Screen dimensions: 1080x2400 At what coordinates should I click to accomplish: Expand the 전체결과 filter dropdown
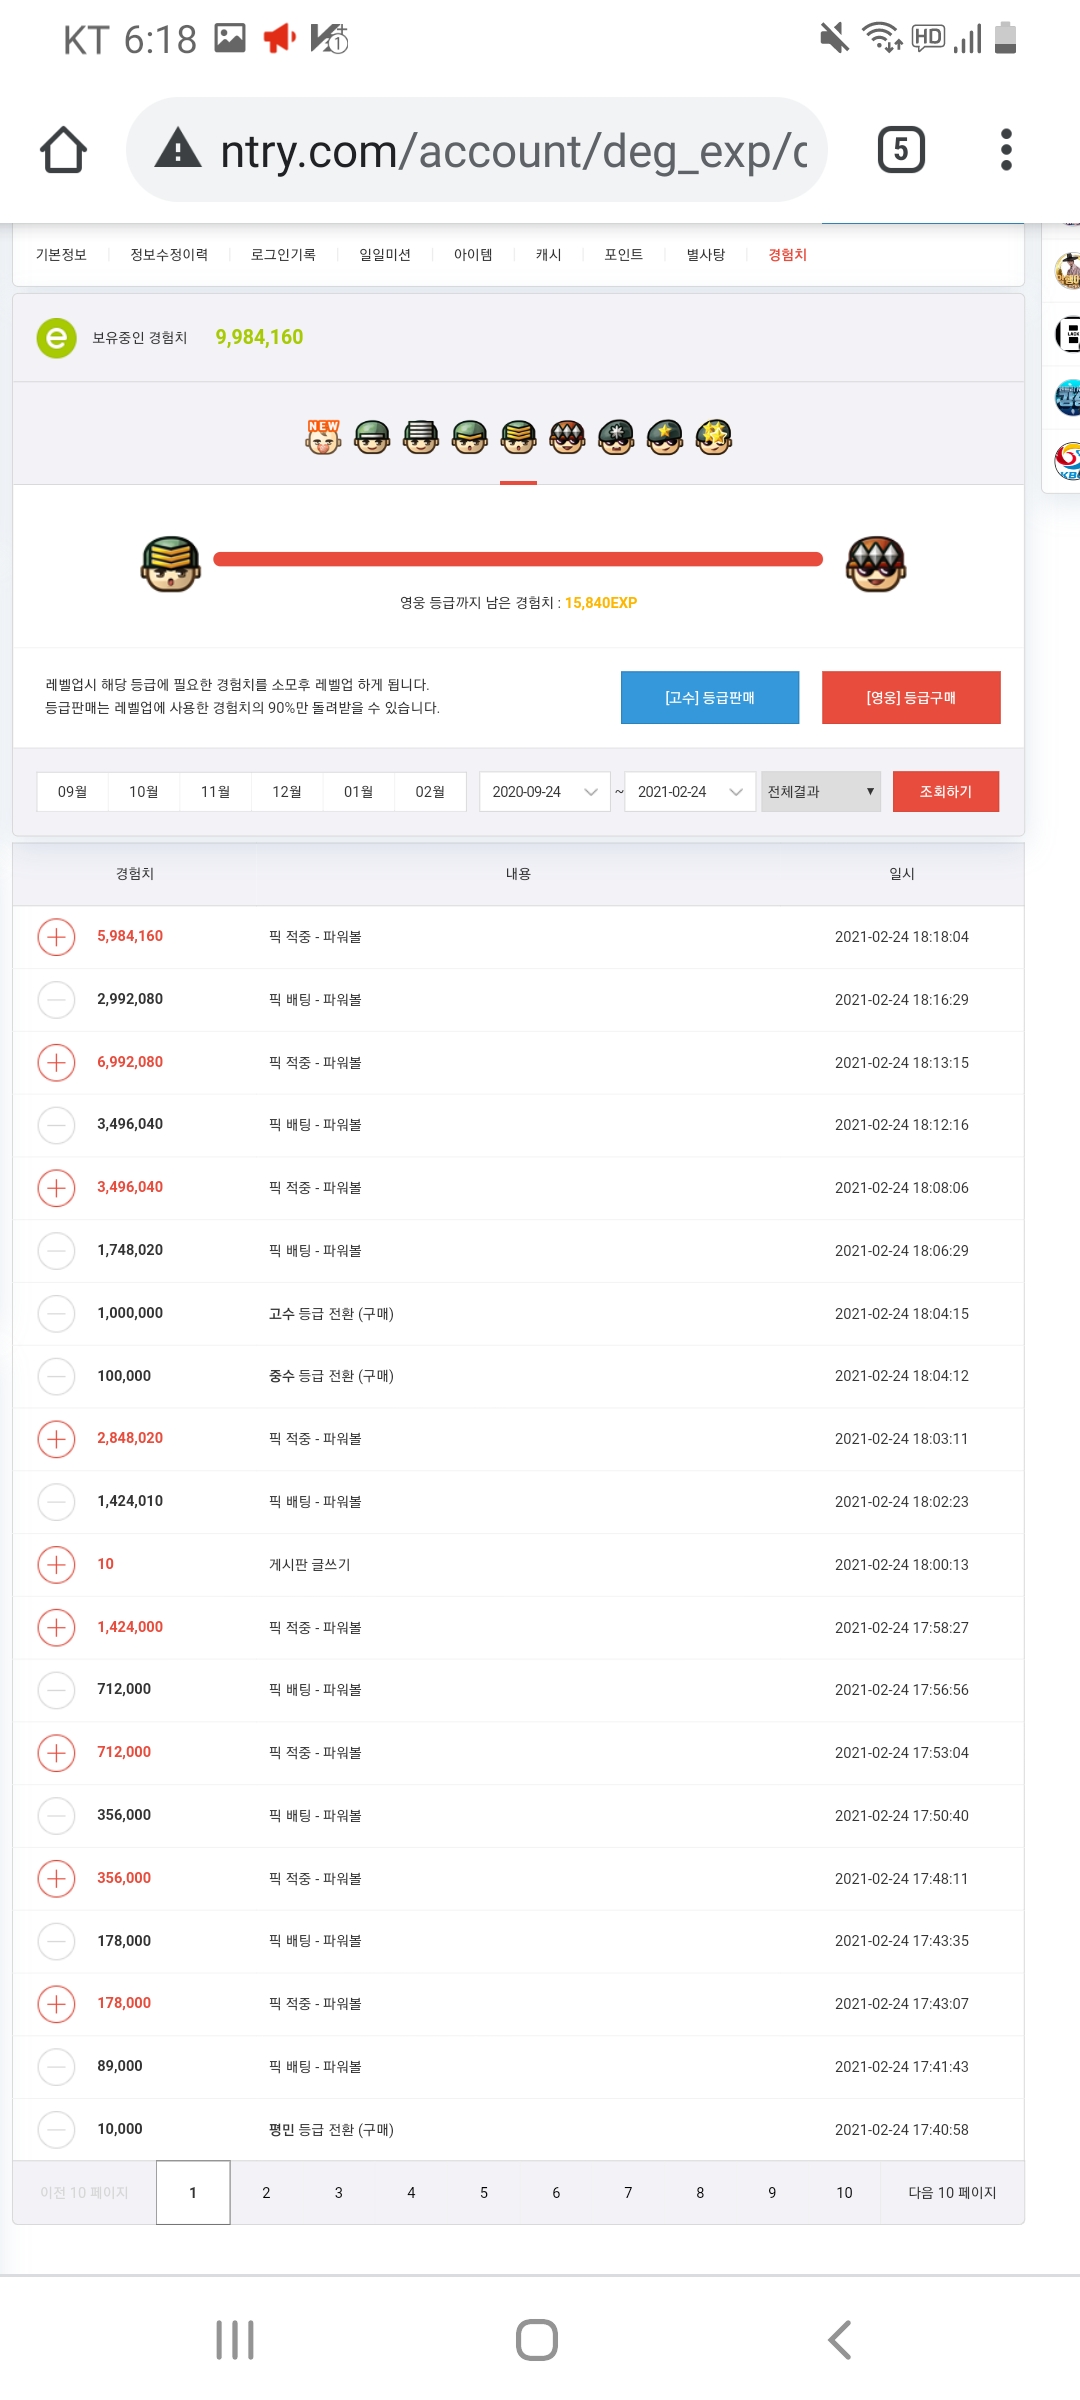[x=821, y=792]
